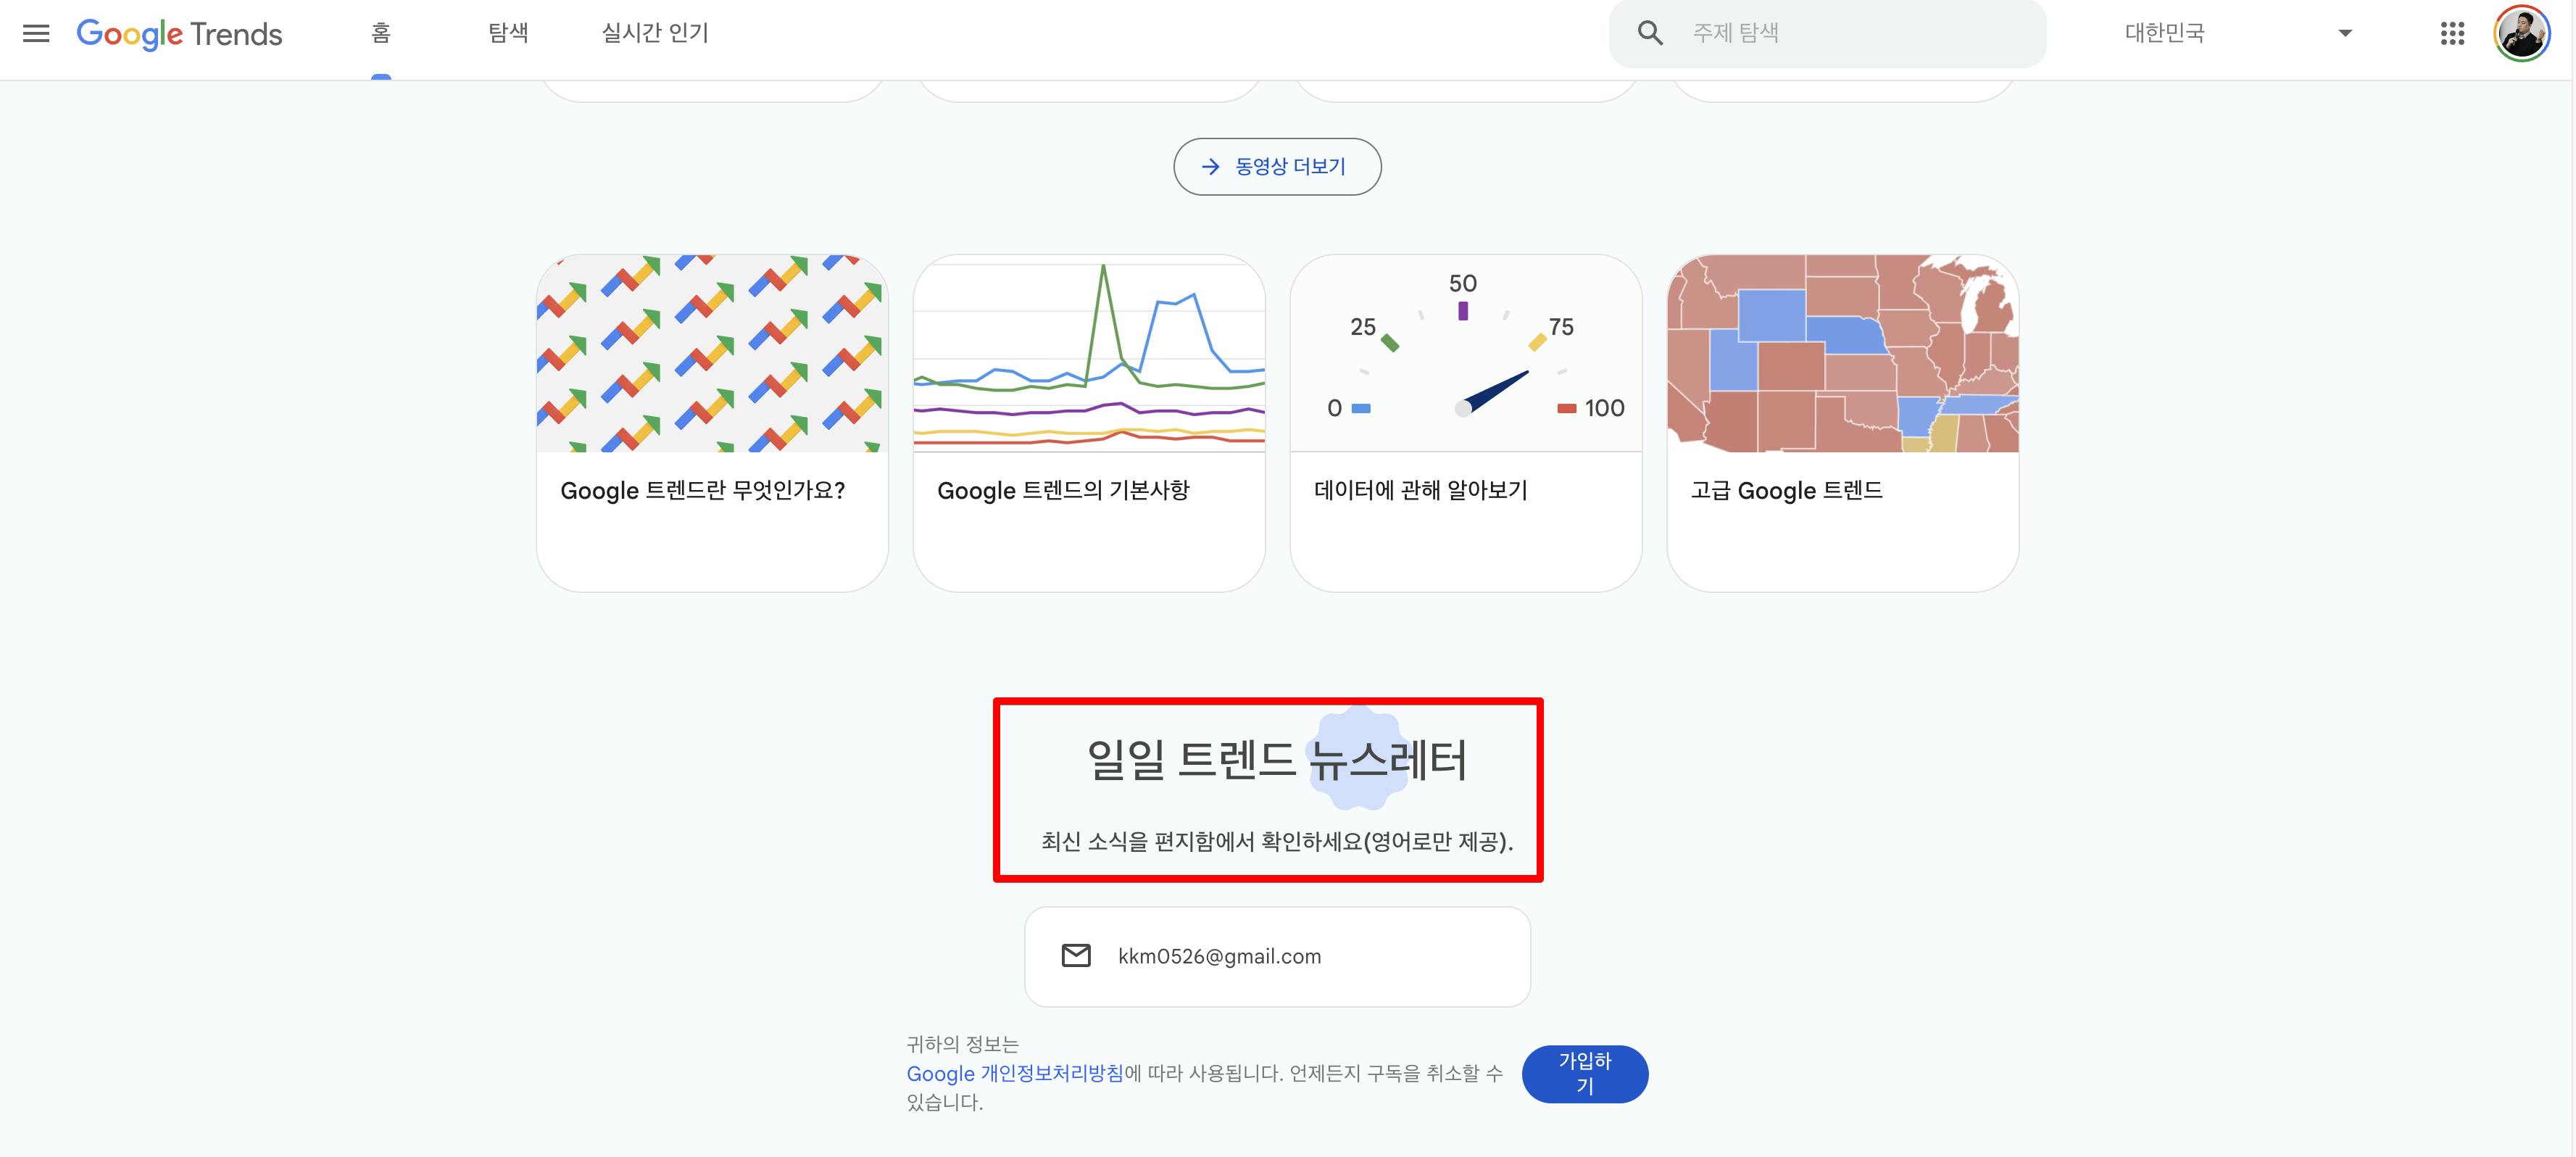Click the 일일 트렌드 뉴스레터 heading
This screenshot has height=1157, width=2576.
coord(1277,759)
